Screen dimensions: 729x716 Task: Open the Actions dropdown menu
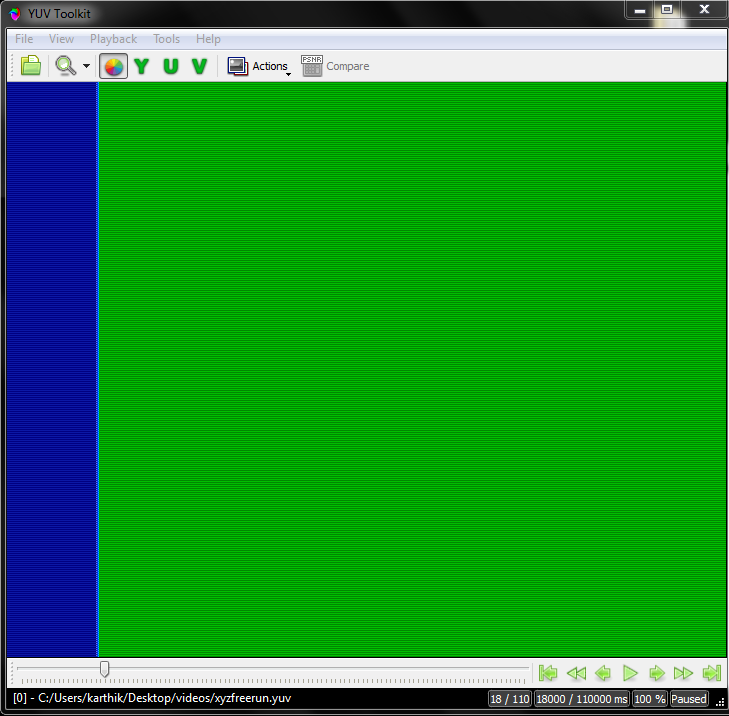coord(259,66)
